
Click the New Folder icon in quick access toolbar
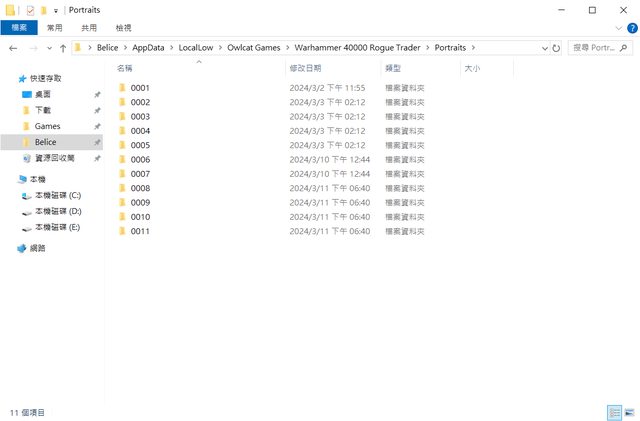point(43,10)
